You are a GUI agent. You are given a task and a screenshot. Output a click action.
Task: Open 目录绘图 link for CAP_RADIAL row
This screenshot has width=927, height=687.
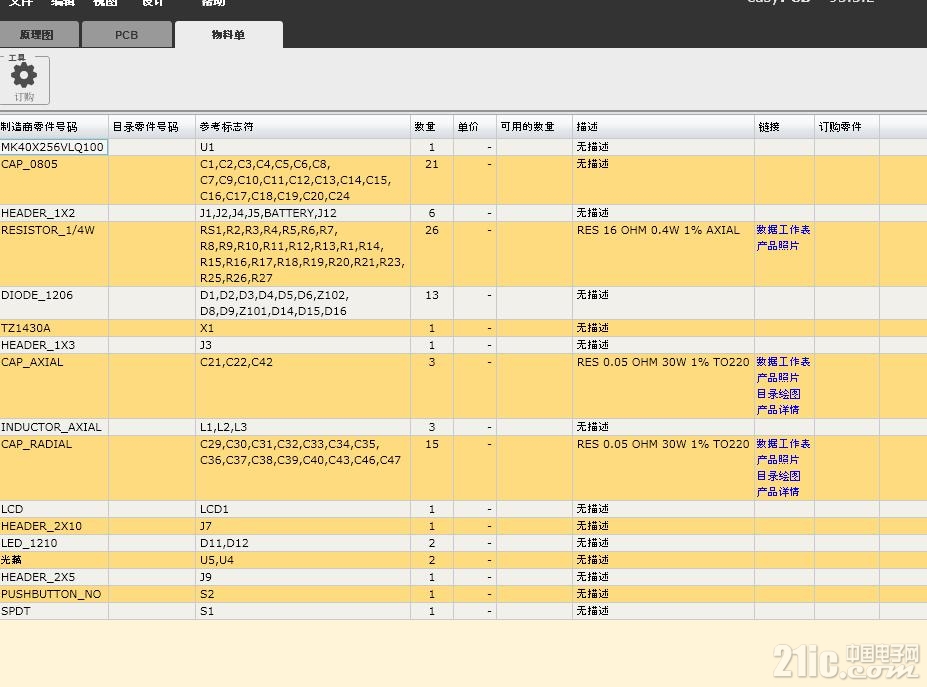click(x=779, y=476)
